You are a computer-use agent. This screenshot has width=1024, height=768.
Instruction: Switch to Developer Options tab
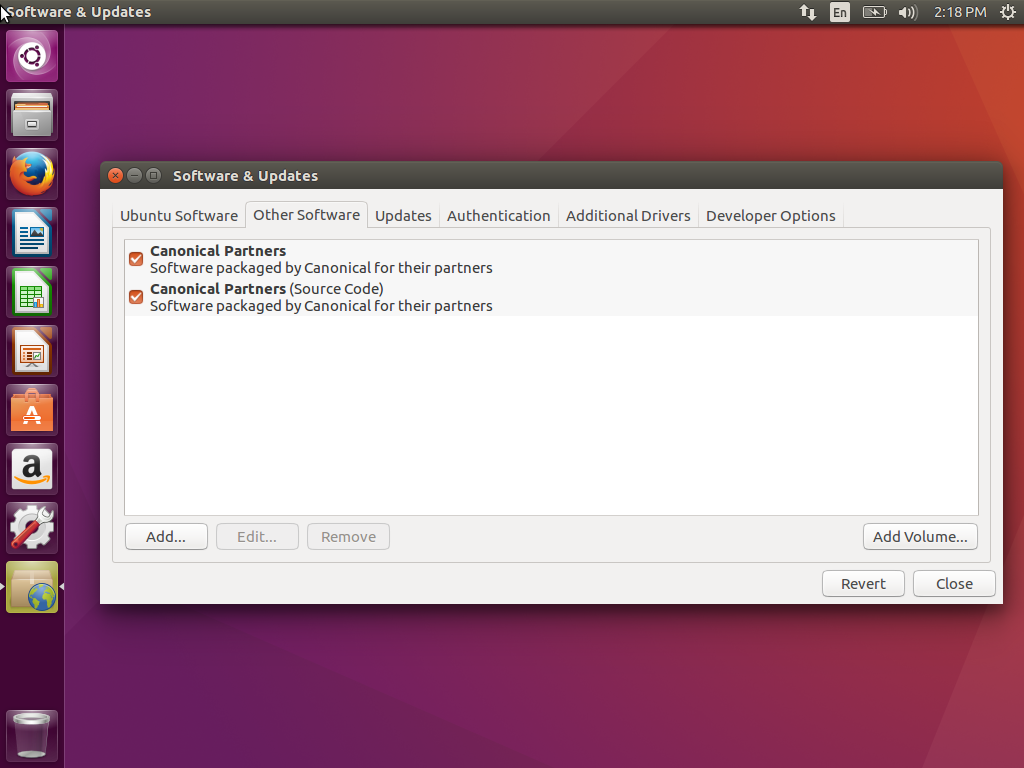[771, 216]
